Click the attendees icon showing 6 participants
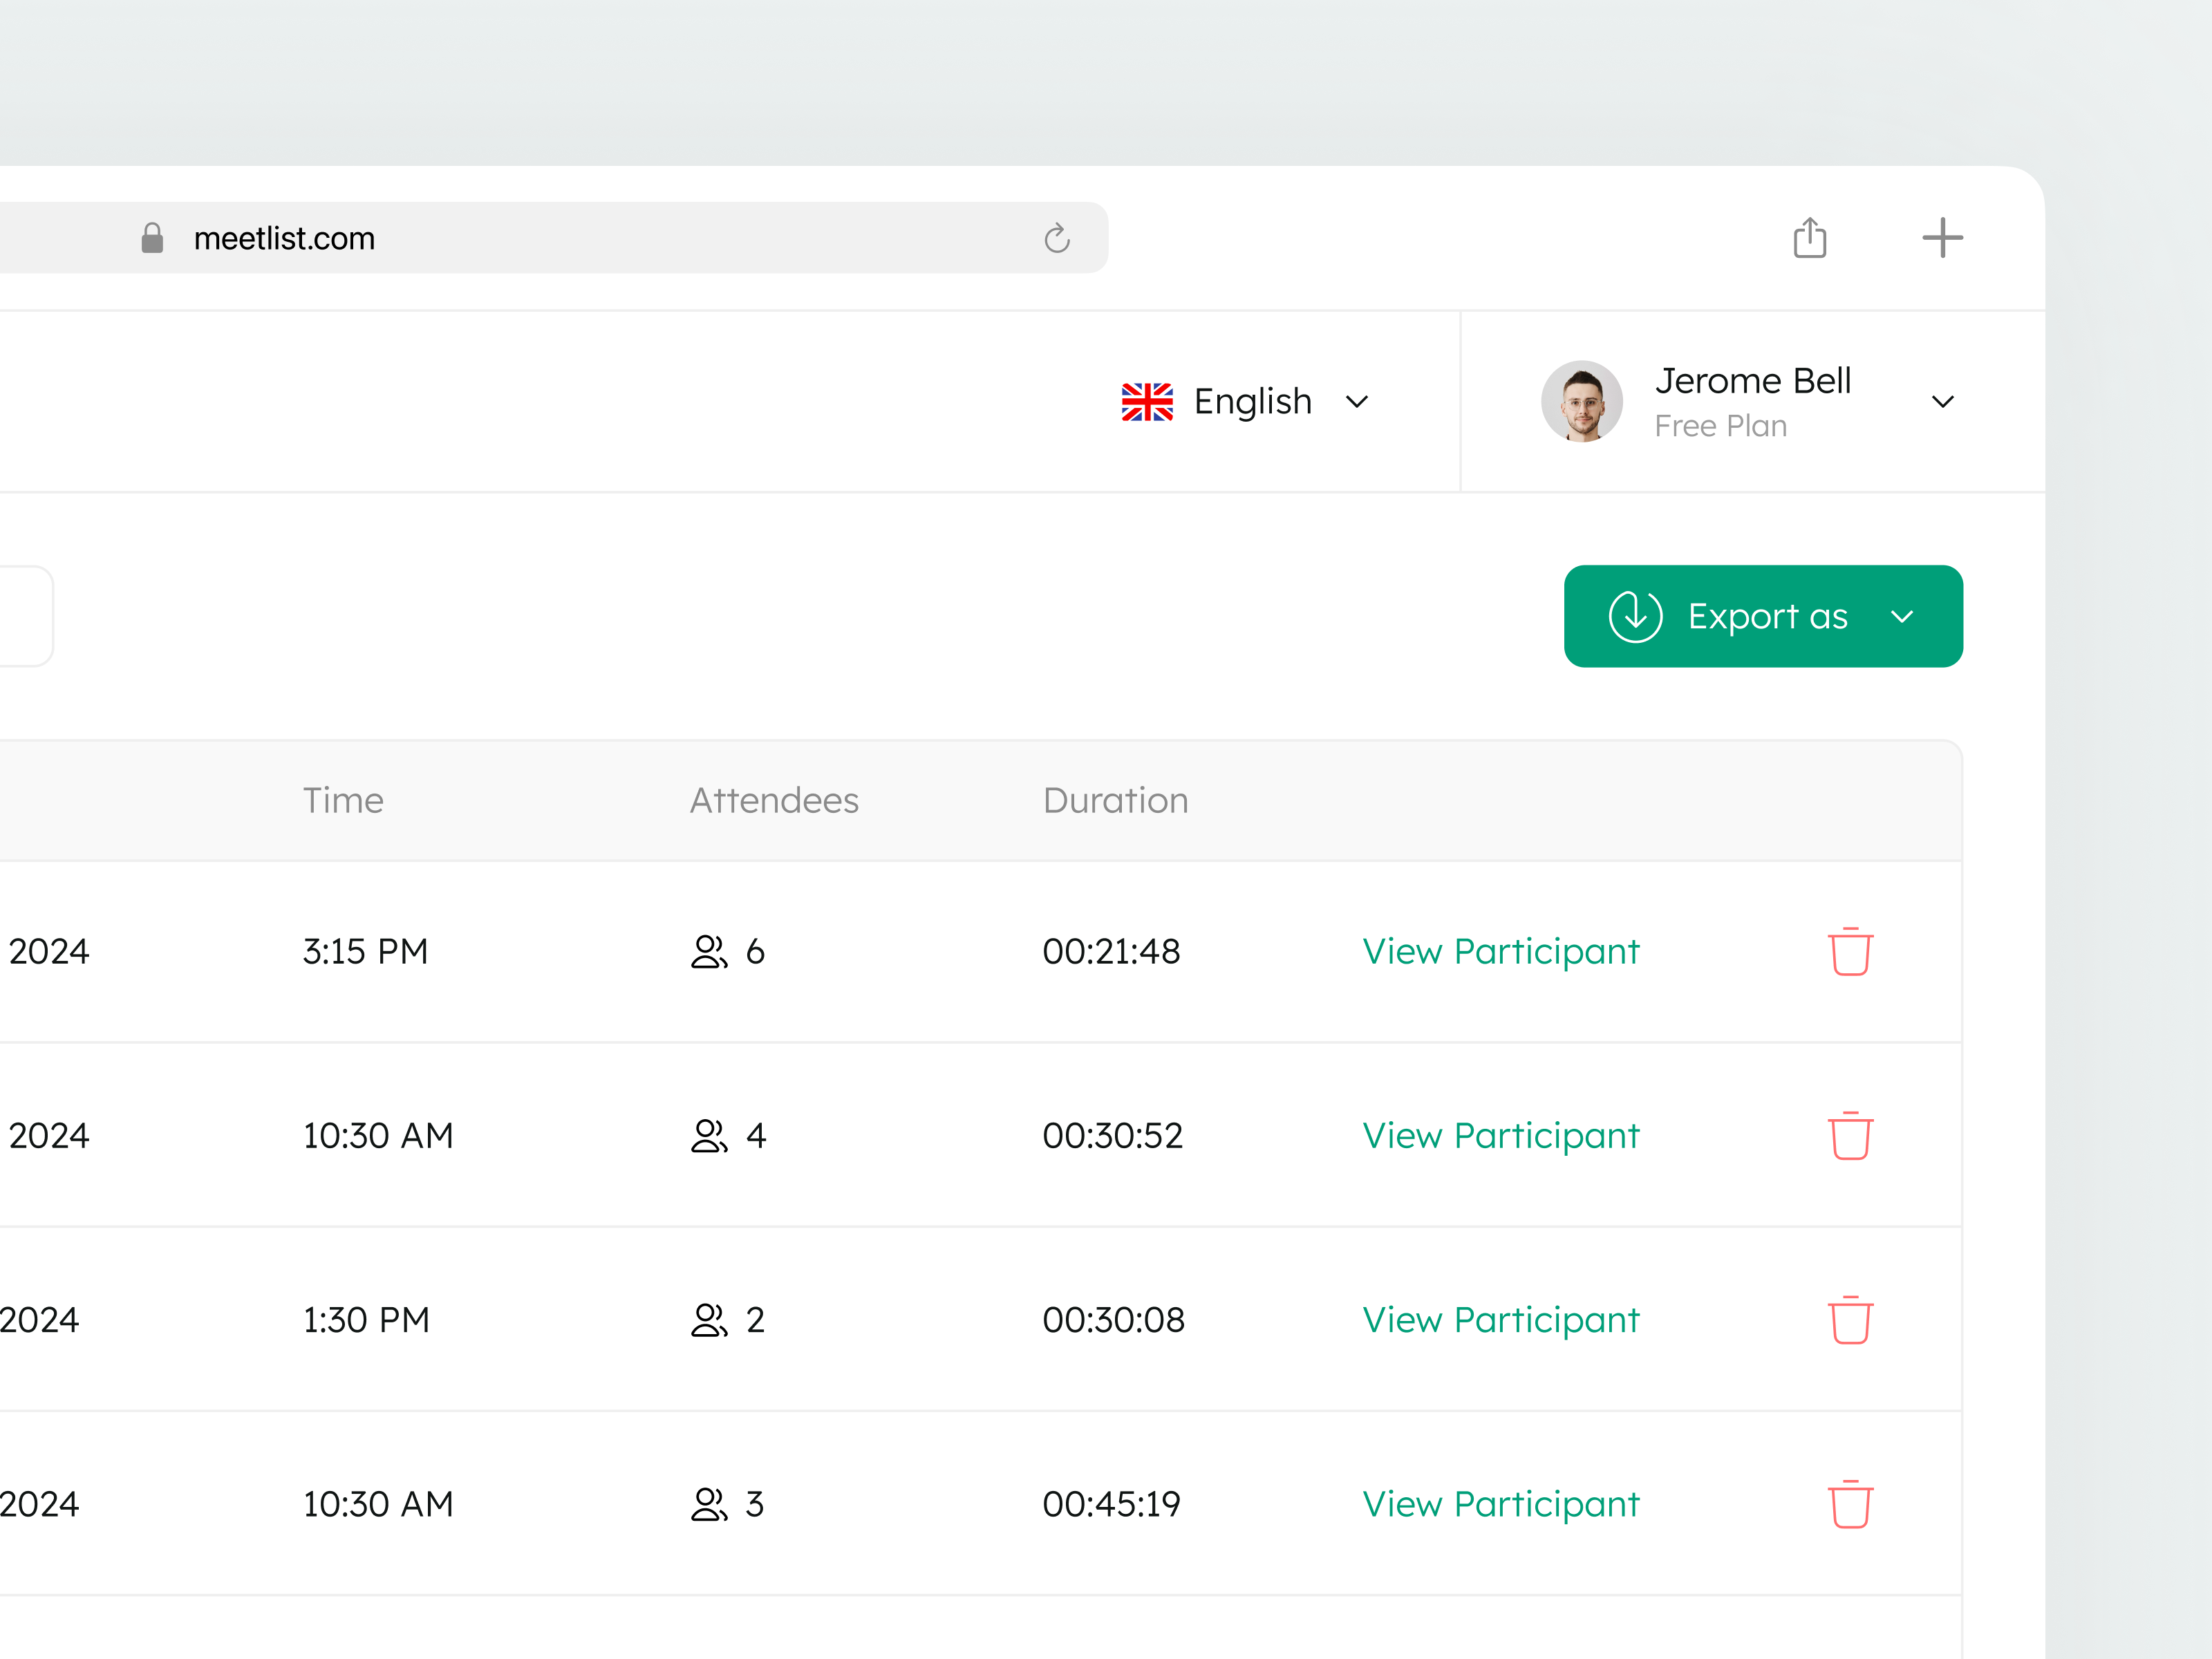Screen dimensions: 2212x1659 709,951
